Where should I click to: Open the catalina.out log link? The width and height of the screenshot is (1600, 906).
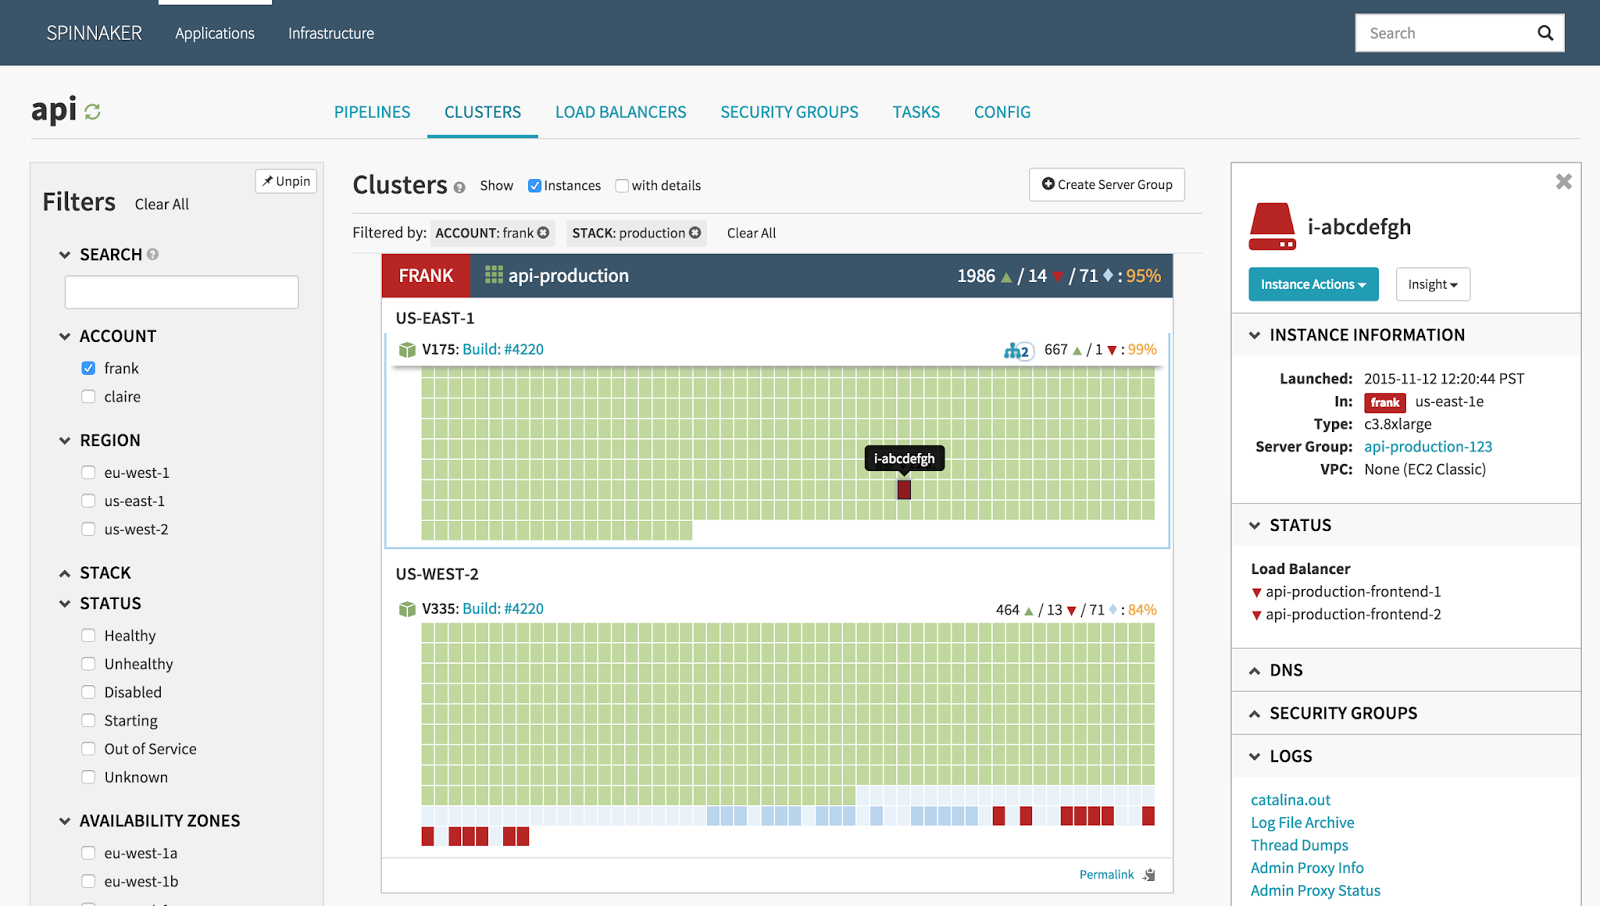click(1290, 800)
